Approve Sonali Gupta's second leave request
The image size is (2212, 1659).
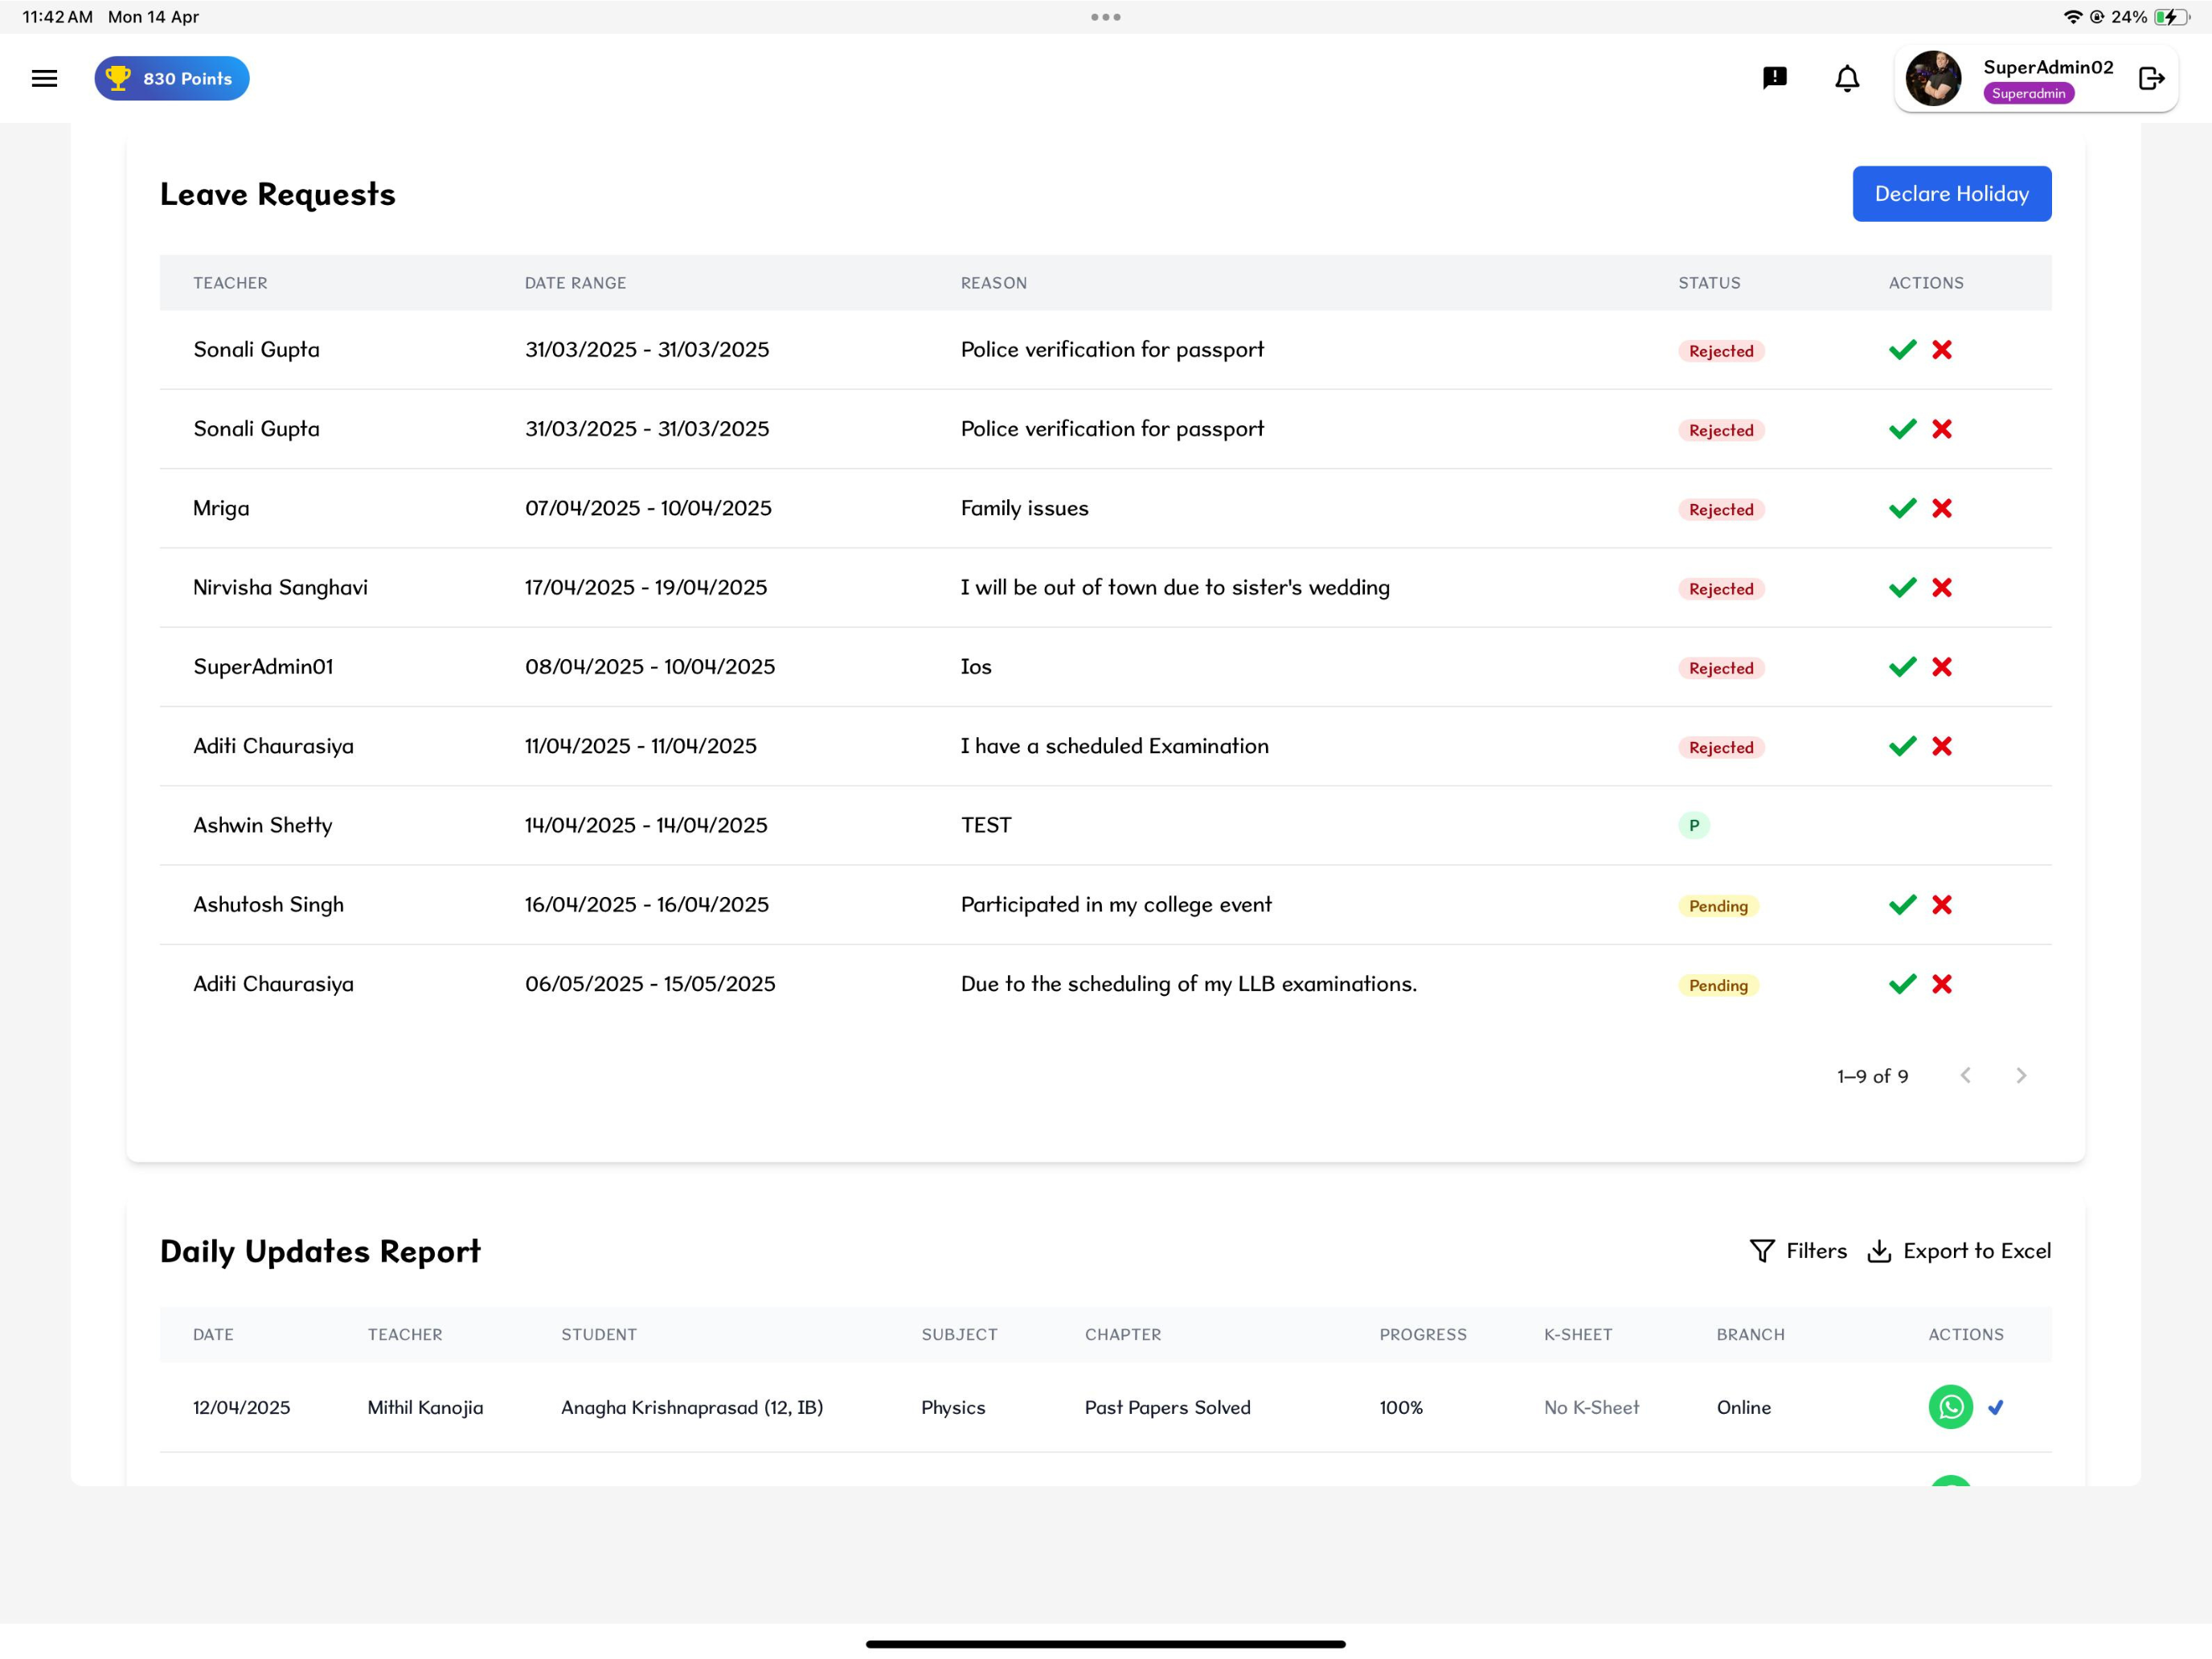(x=1902, y=429)
